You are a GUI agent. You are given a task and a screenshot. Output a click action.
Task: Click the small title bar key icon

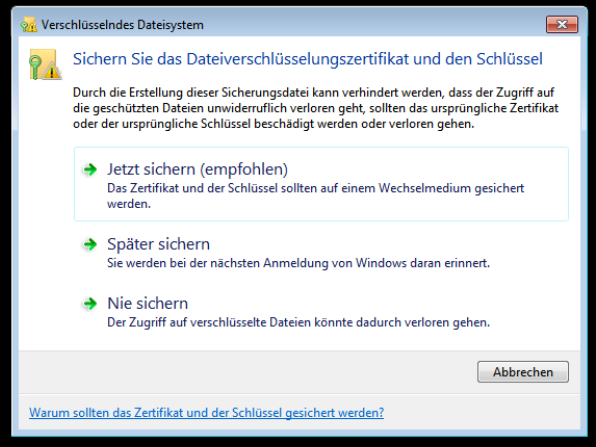[x=29, y=25]
